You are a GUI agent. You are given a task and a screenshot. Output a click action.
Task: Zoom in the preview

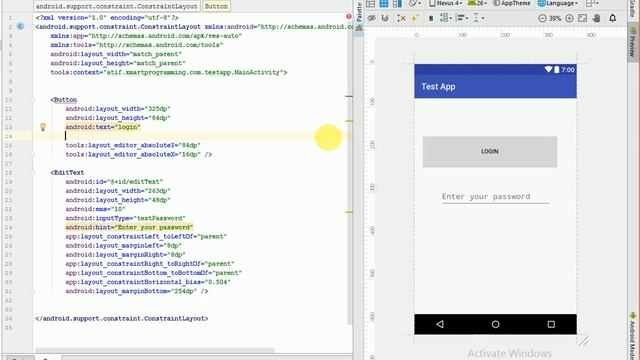tap(569, 18)
